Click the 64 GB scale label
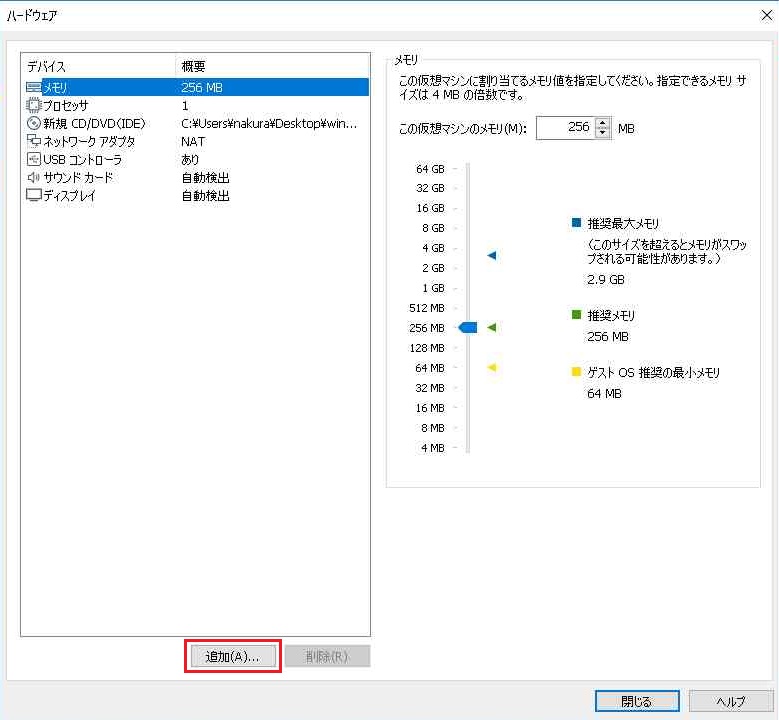The height and width of the screenshot is (720, 779). 430,169
